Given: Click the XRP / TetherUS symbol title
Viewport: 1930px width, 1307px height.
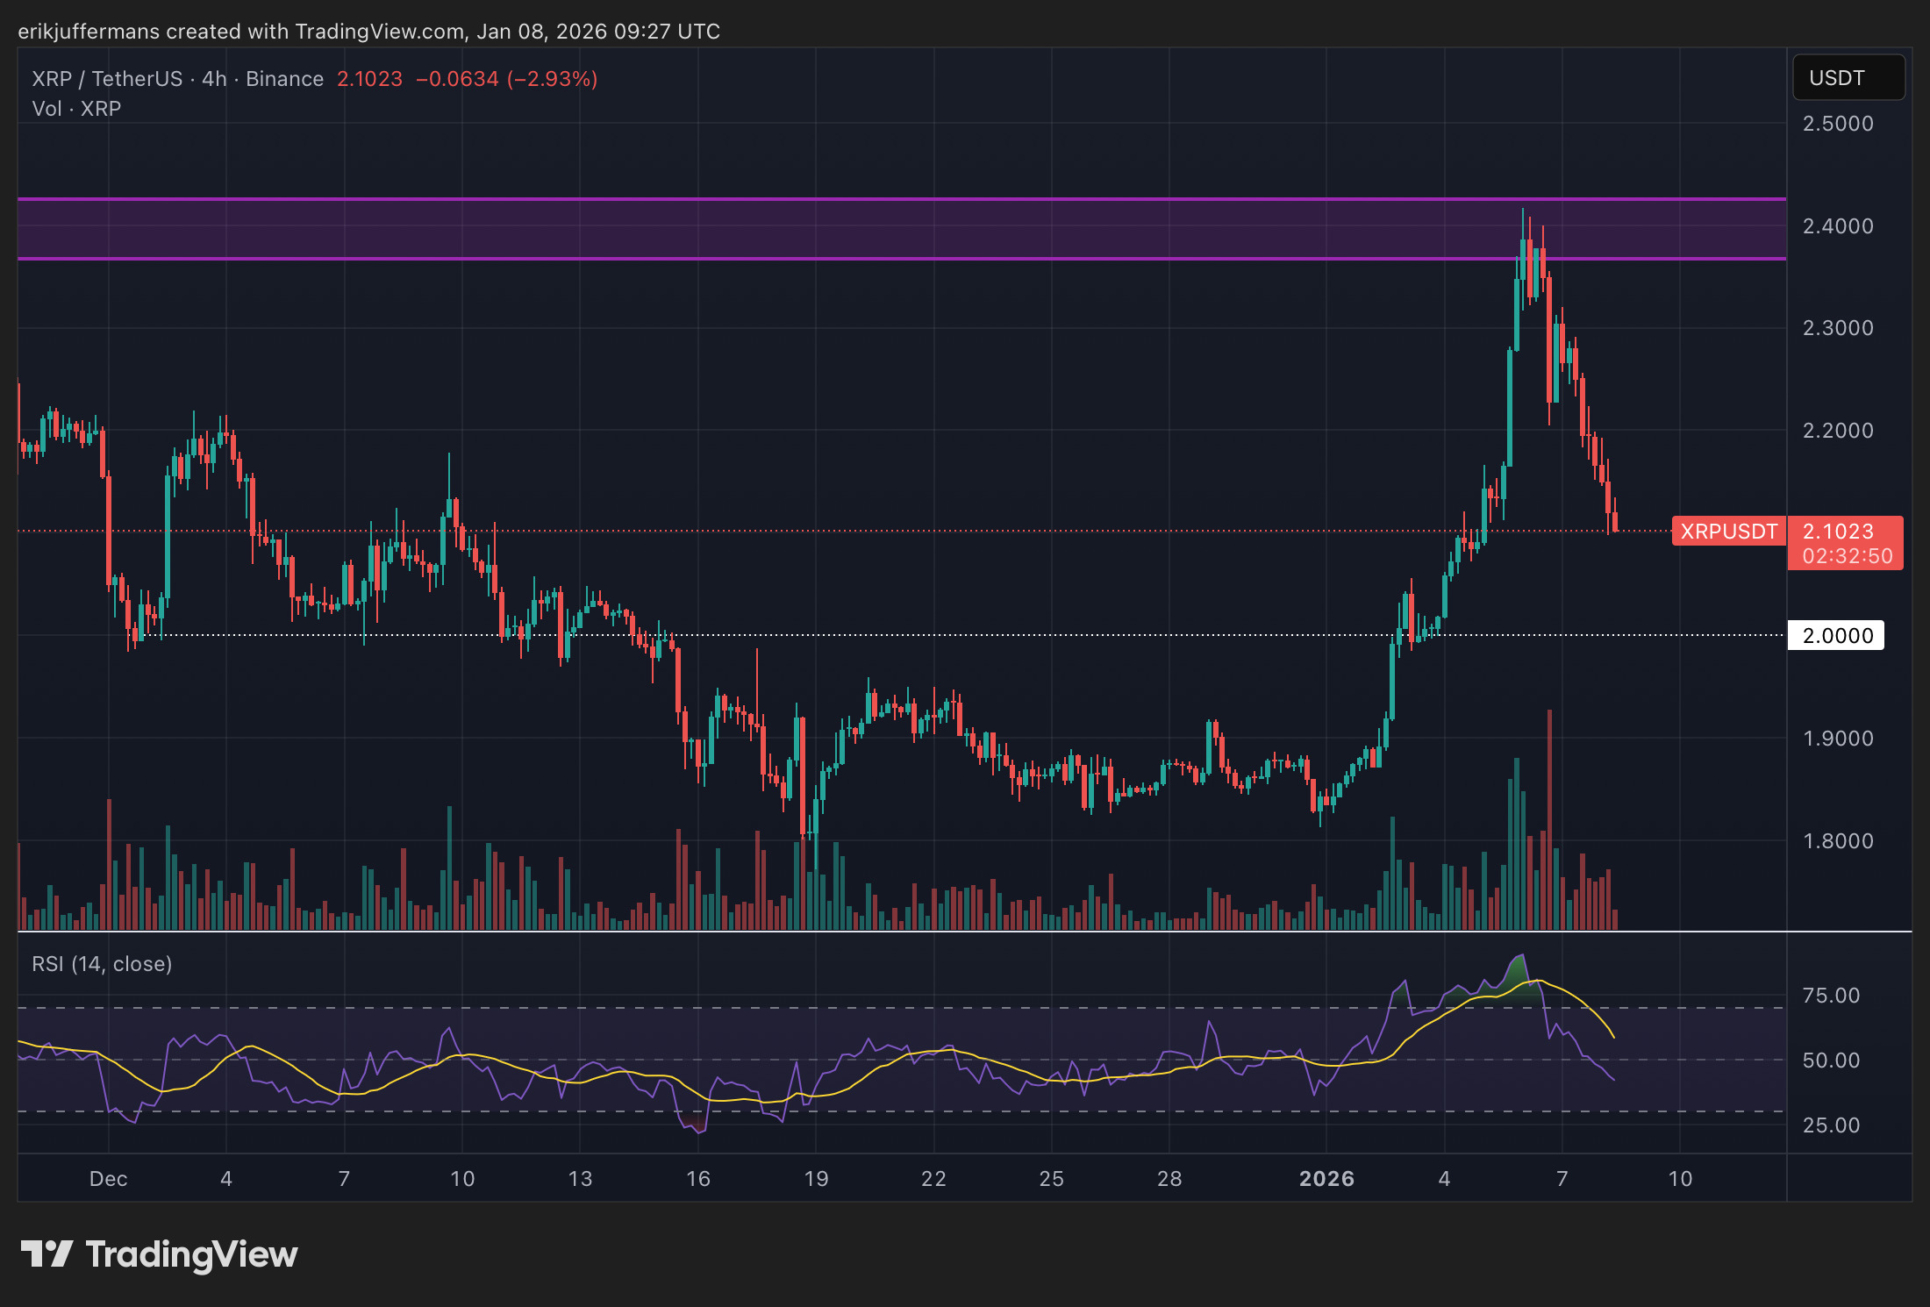Looking at the screenshot, I should (x=107, y=79).
